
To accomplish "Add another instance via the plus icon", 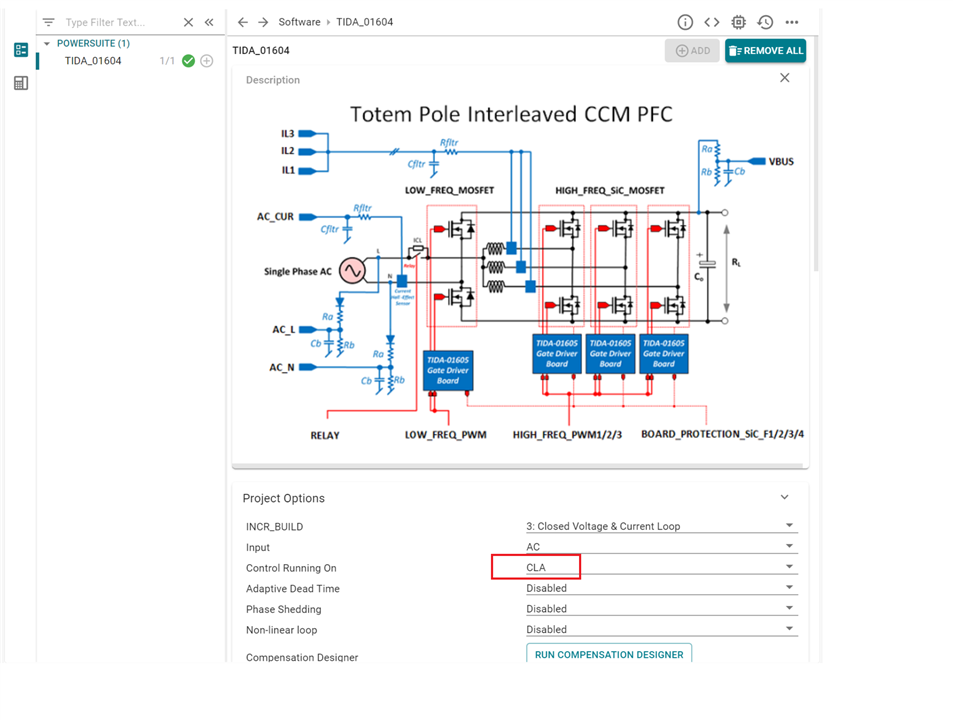I will 206,60.
